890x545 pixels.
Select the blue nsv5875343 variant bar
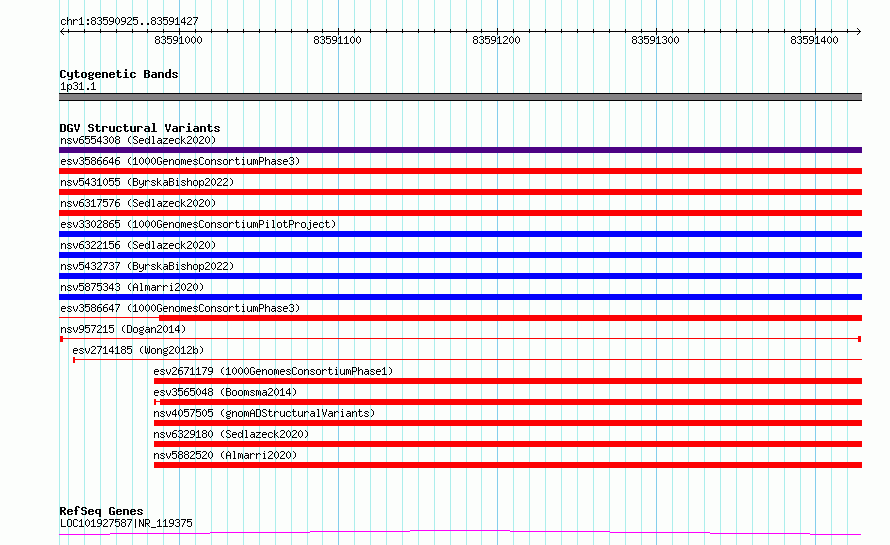pyautogui.click(x=460, y=297)
